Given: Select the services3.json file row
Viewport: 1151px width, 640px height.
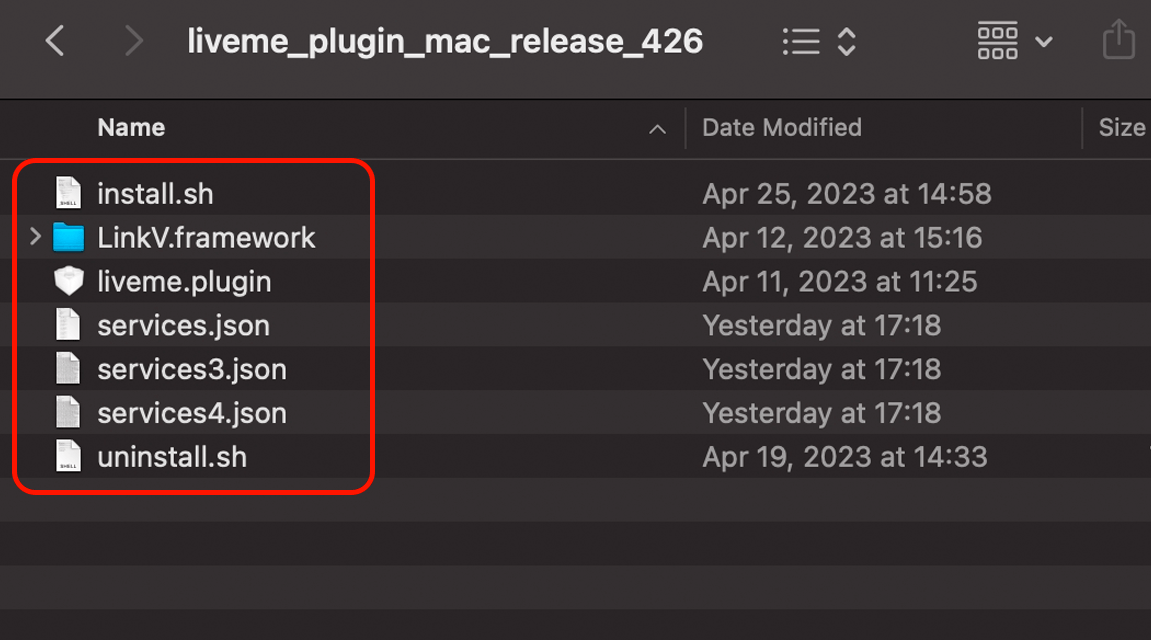Looking at the screenshot, I should point(576,369).
